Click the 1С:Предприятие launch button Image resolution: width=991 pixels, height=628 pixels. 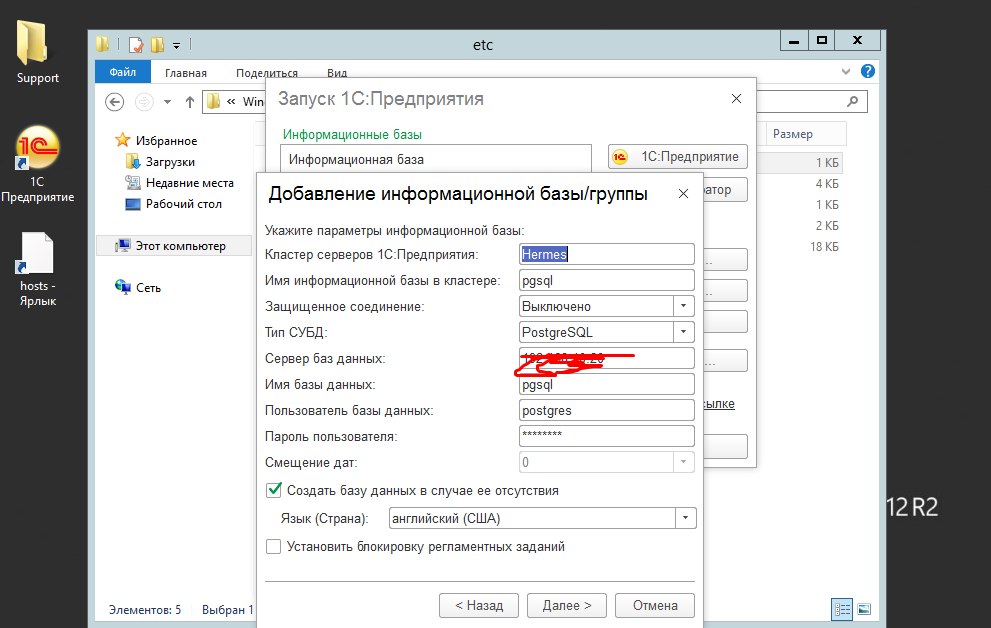coord(678,157)
